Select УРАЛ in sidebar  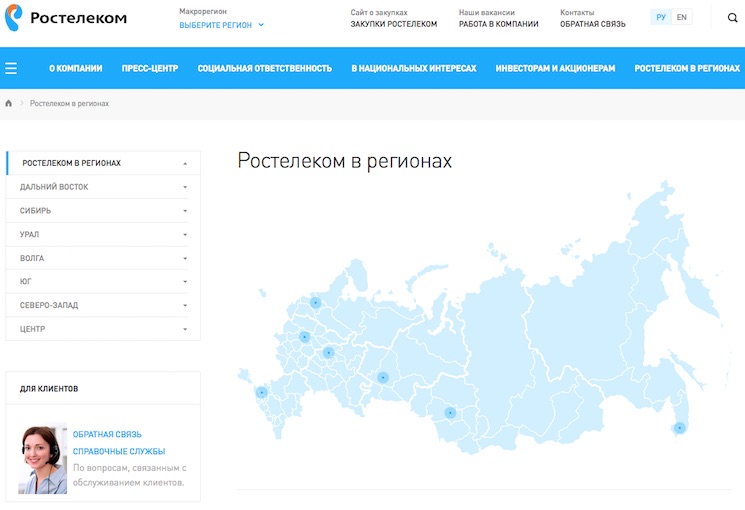29,234
